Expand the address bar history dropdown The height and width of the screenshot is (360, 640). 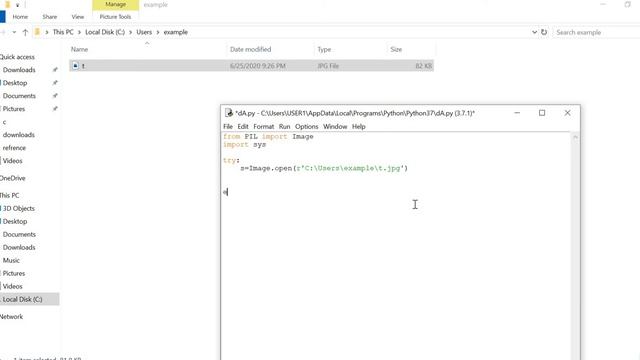click(534, 32)
